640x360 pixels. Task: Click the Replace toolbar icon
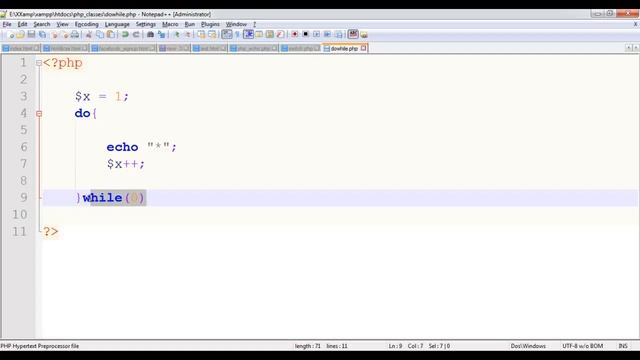click(162, 35)
